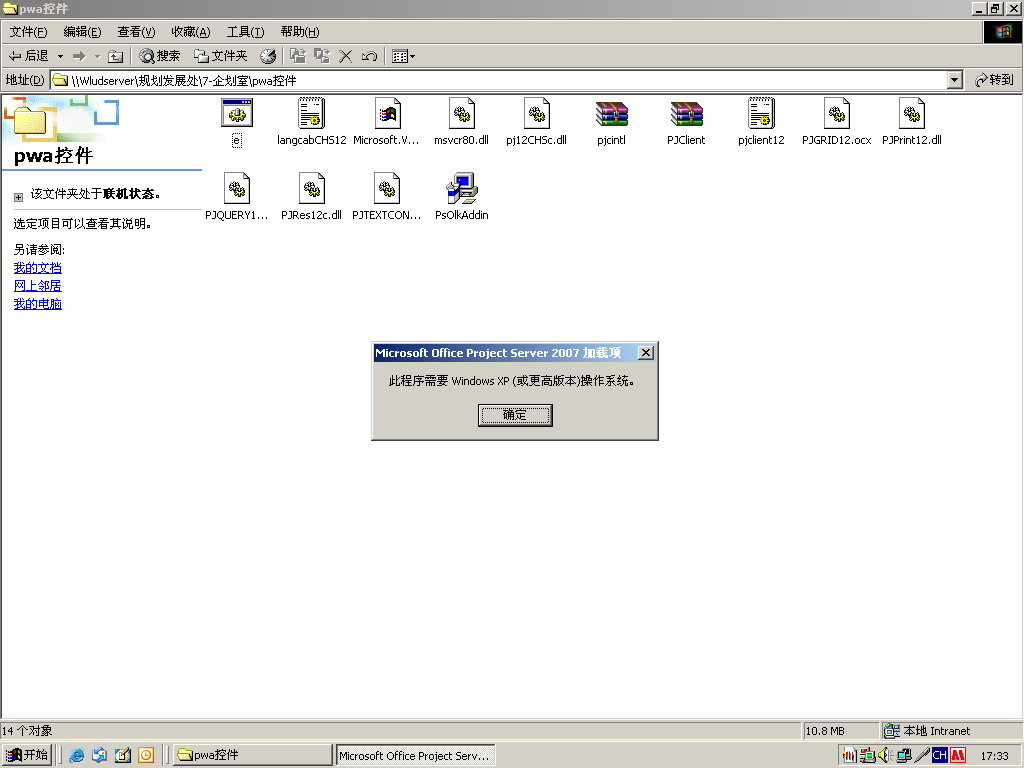The height and width of the screenshot is (768, 1024).
Task: Select the PJPrint12.dll file
Action: click(912, 123)
